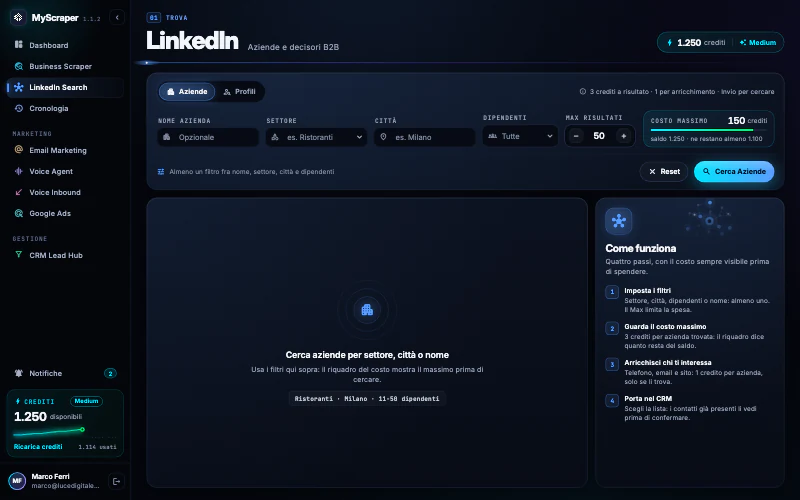Click the MyScraper logo icon
Viewport: 800px width, 500px height.
click(18, 17)
